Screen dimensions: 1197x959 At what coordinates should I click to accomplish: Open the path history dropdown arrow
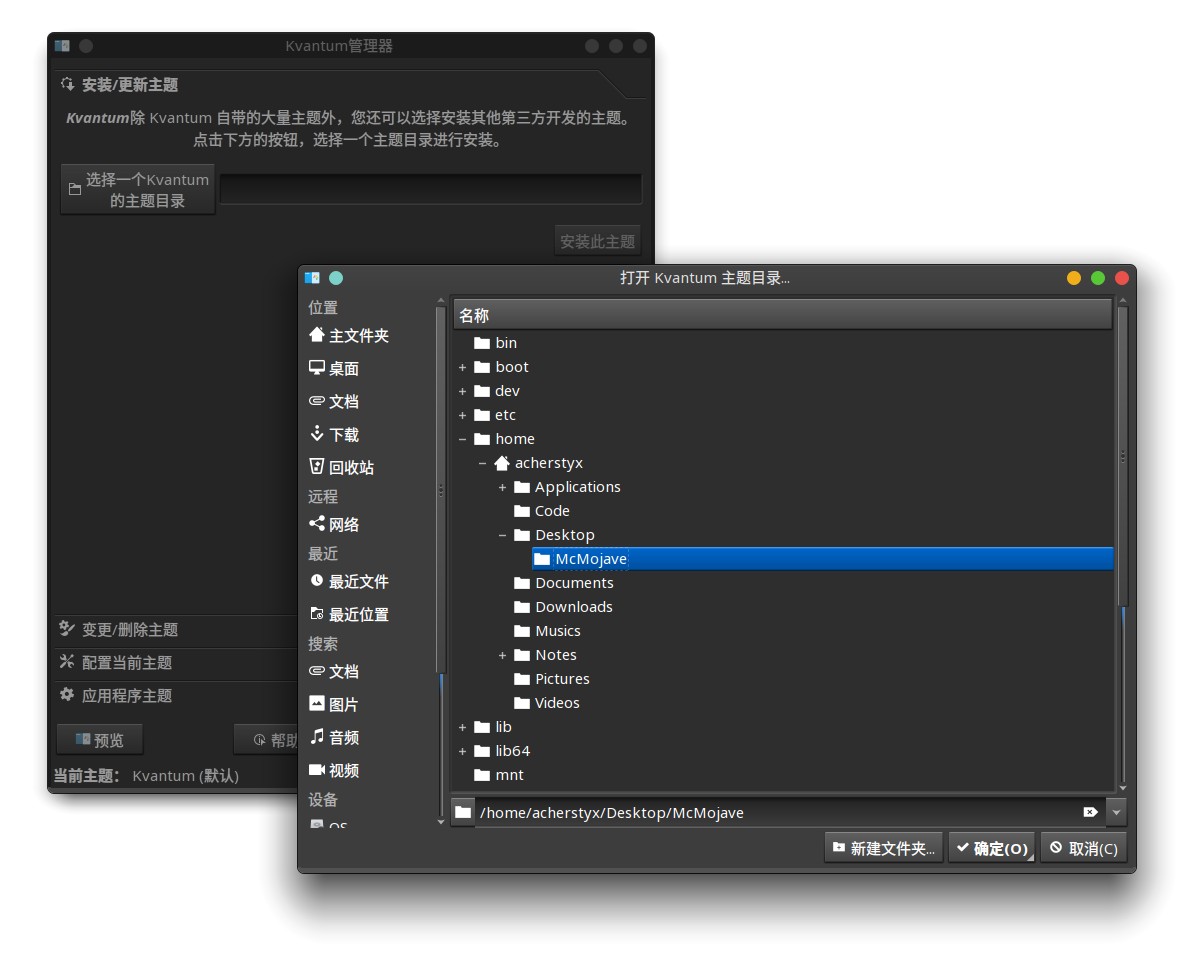tap(1117, 812)
